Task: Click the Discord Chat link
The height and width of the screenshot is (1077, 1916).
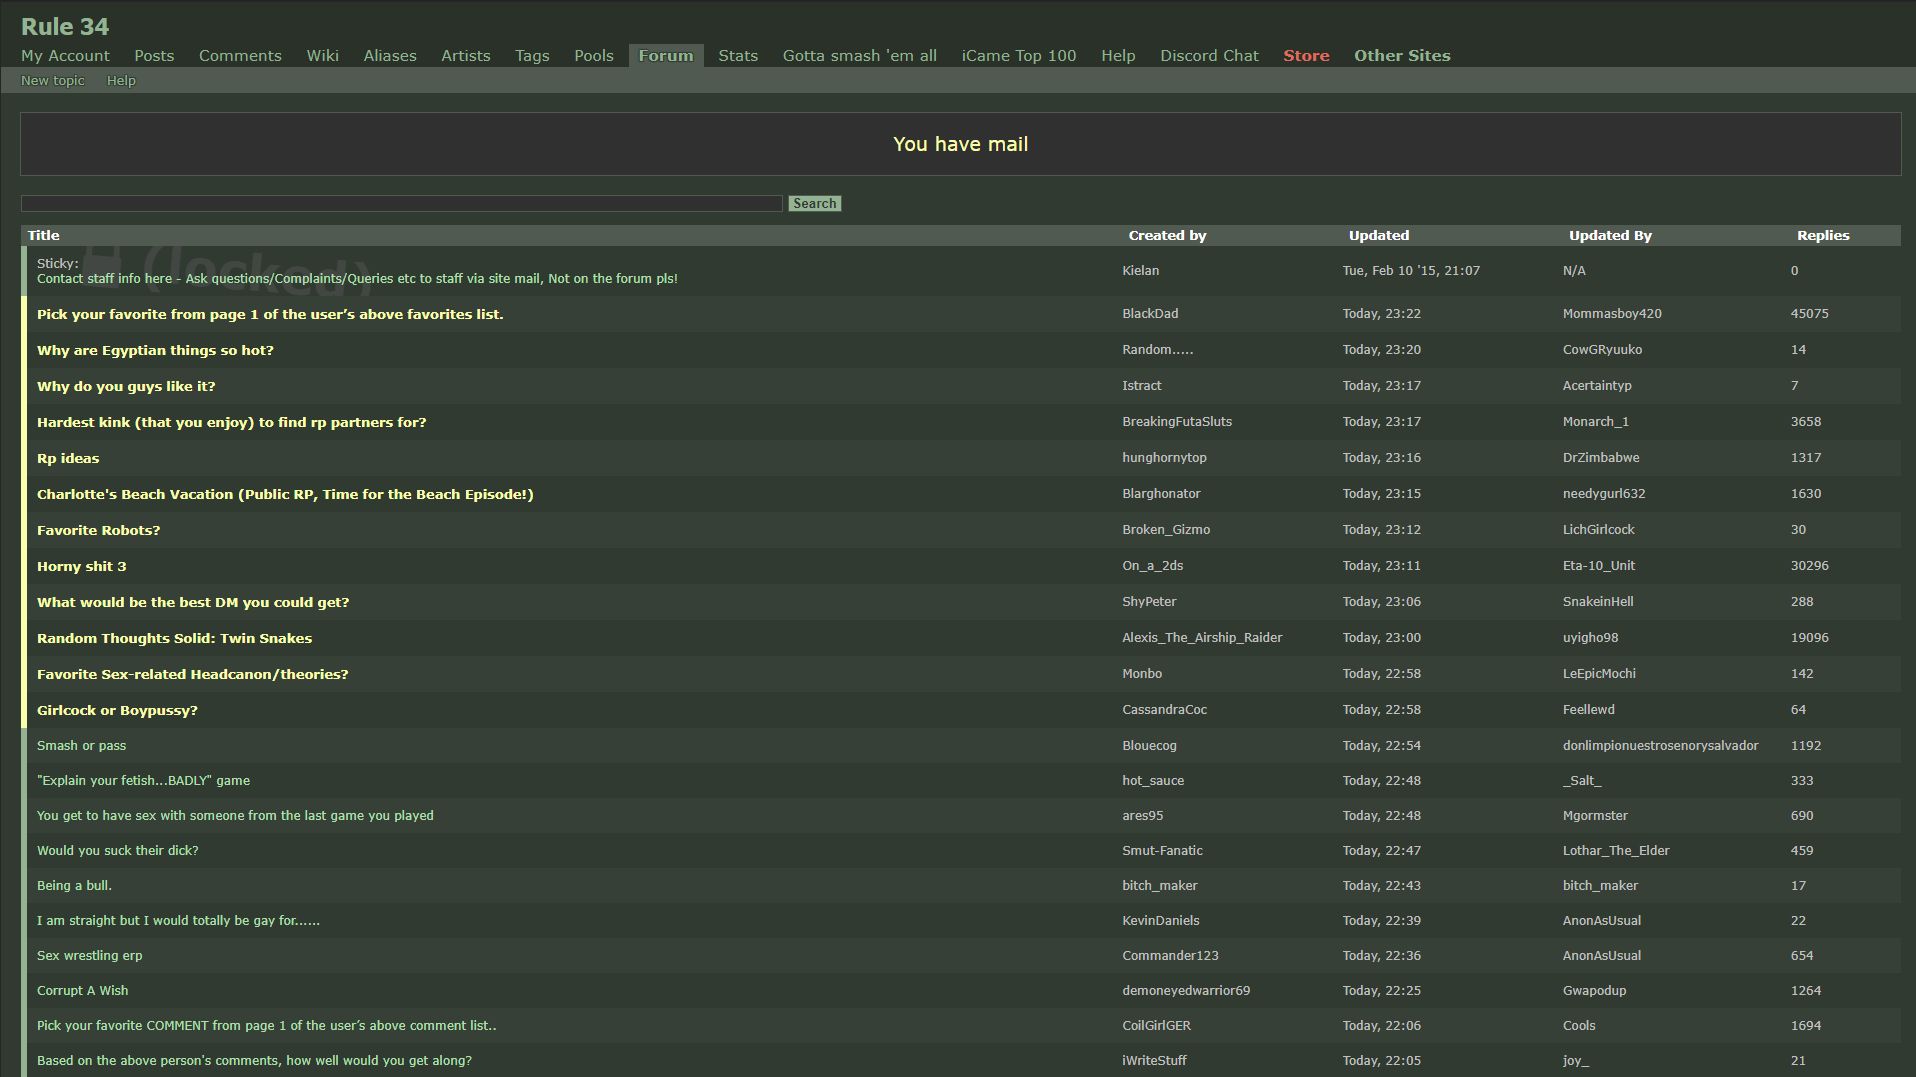Action: (x=1209, y=56)
